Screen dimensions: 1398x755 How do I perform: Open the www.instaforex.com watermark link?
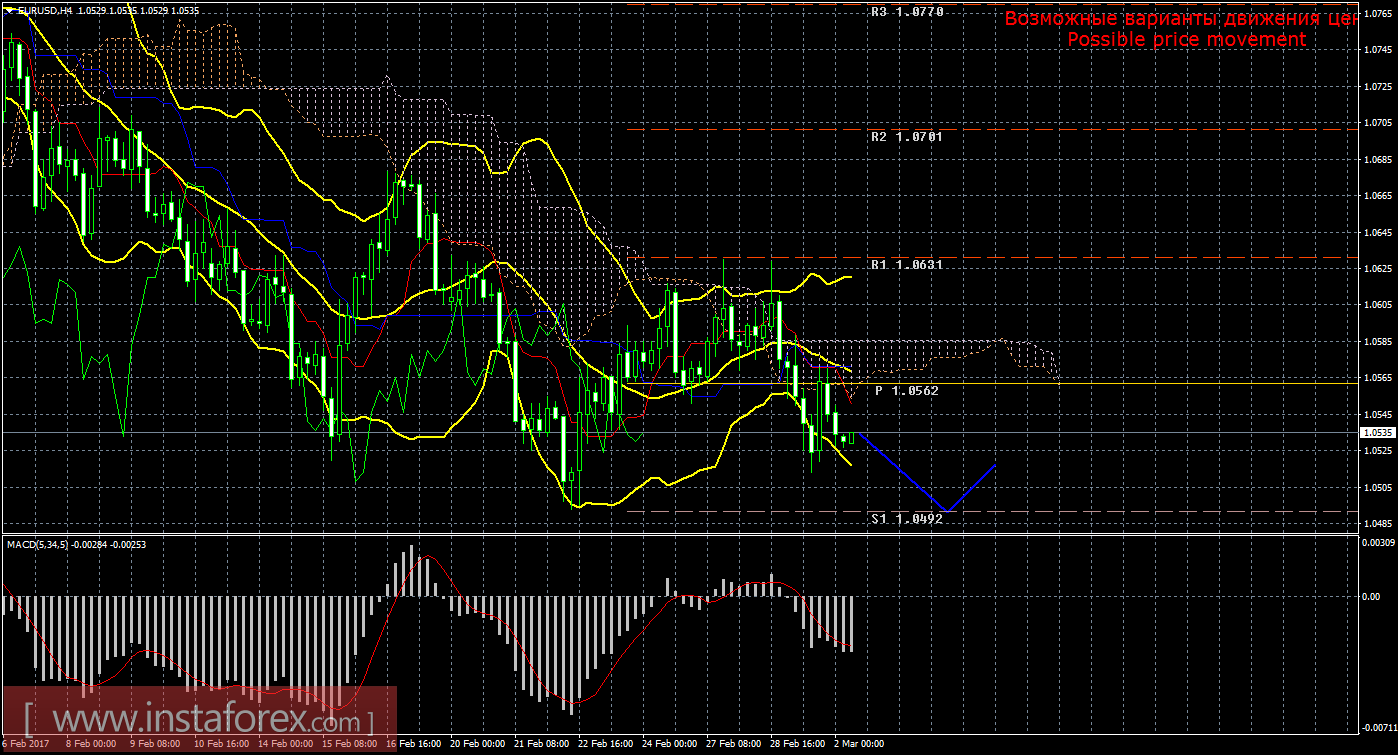[200, 717]
